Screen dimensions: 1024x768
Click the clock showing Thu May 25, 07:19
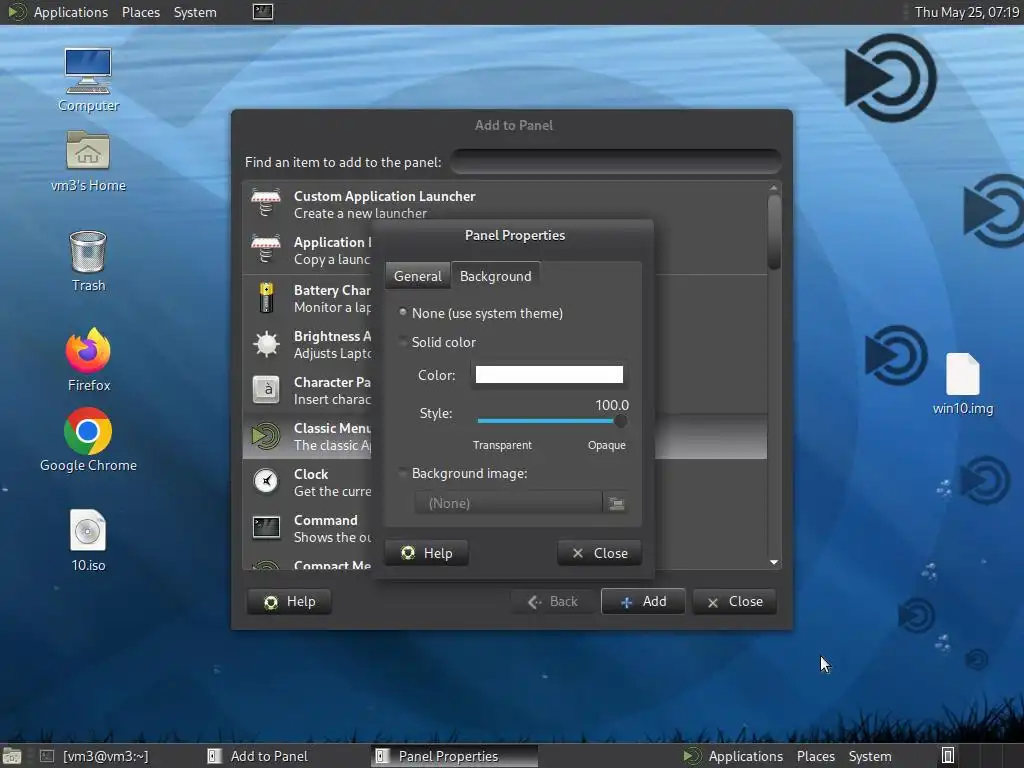click(966, 12)
